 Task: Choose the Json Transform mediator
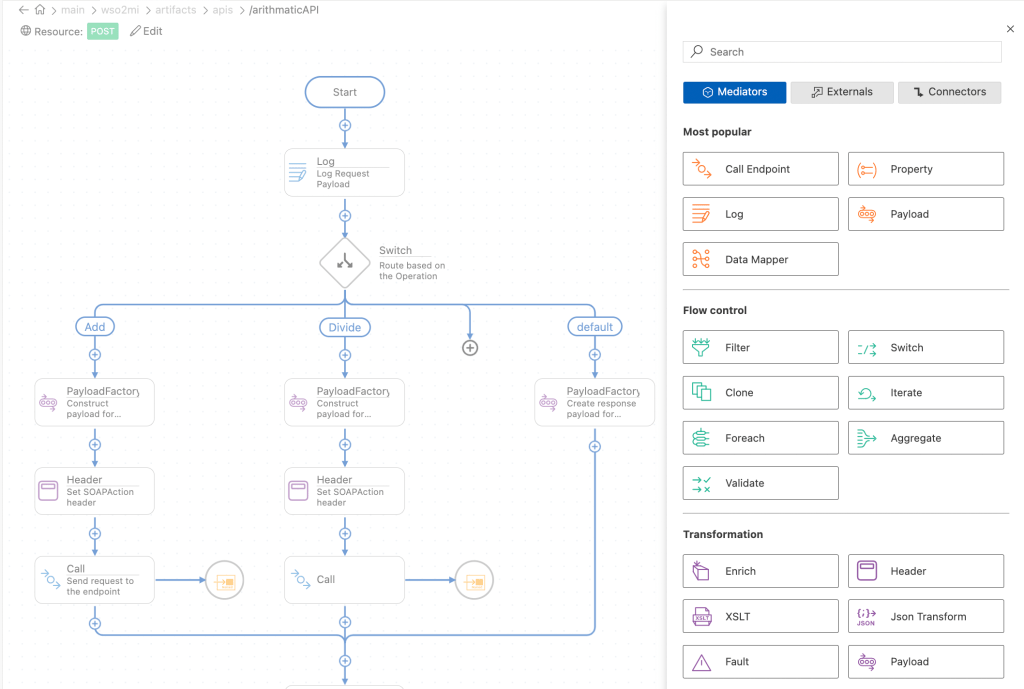(925, 617)
